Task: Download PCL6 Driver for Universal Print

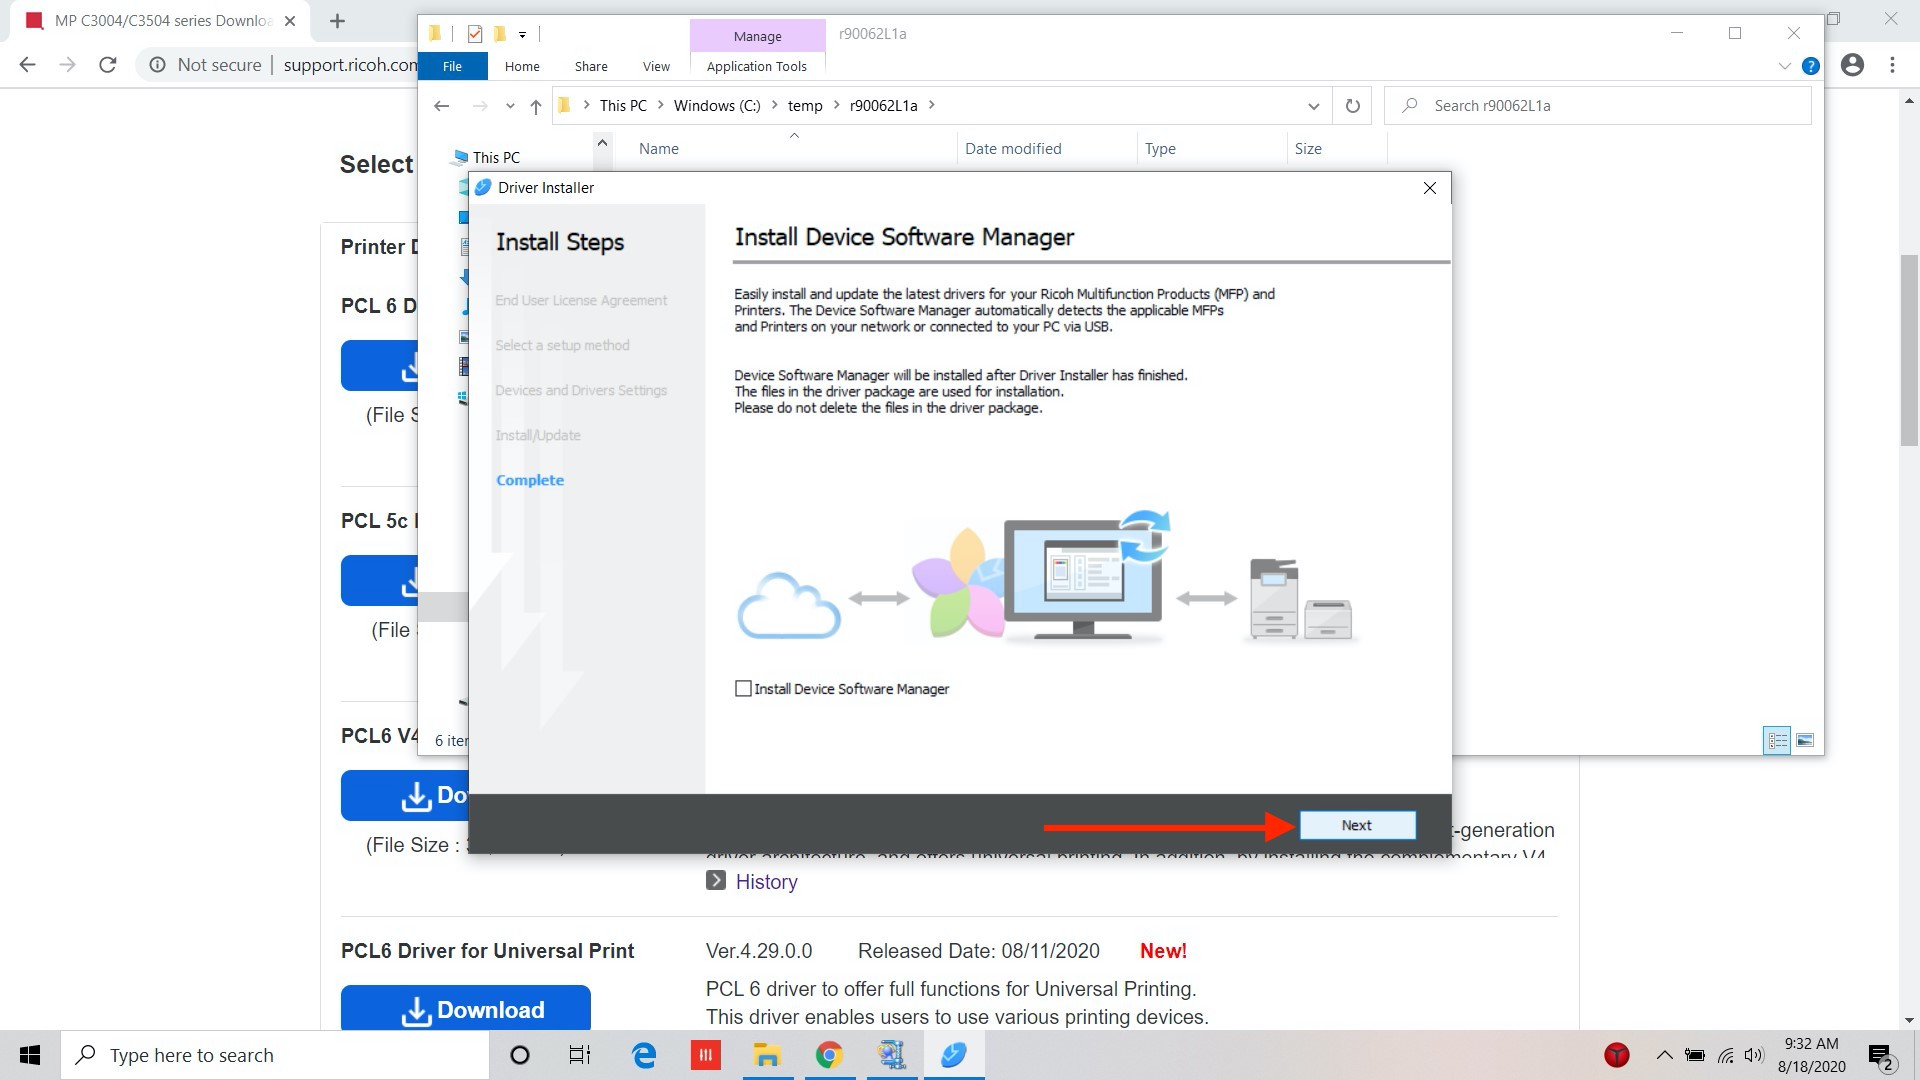Action: (465, 1008)
